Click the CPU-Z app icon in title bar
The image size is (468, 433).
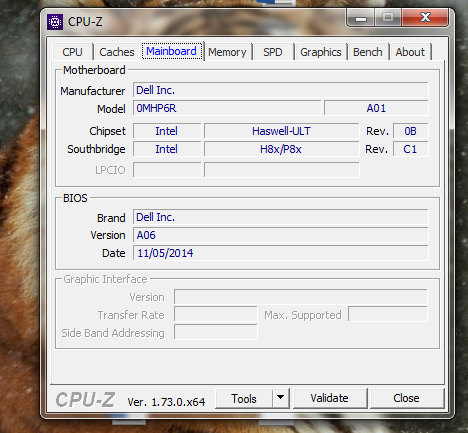click(55, 22)
